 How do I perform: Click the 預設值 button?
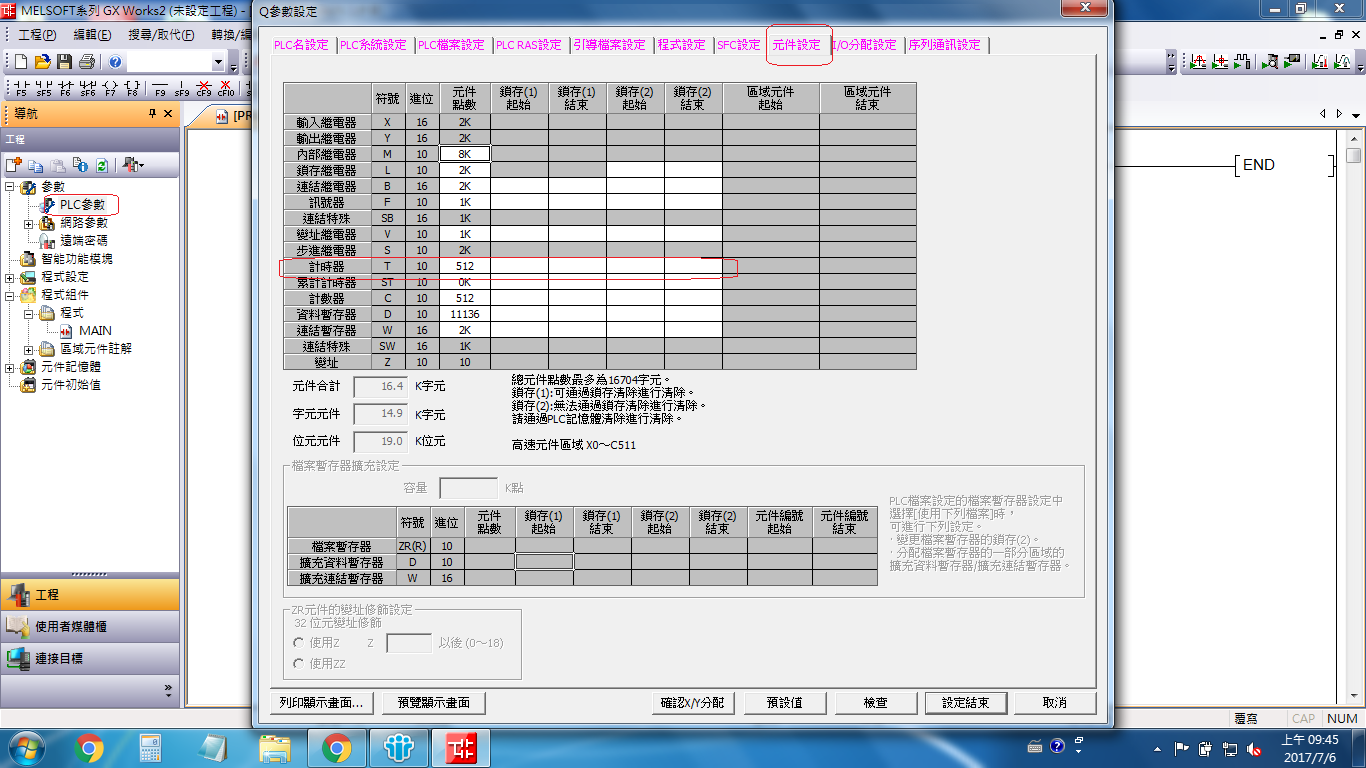pos(784,703)
